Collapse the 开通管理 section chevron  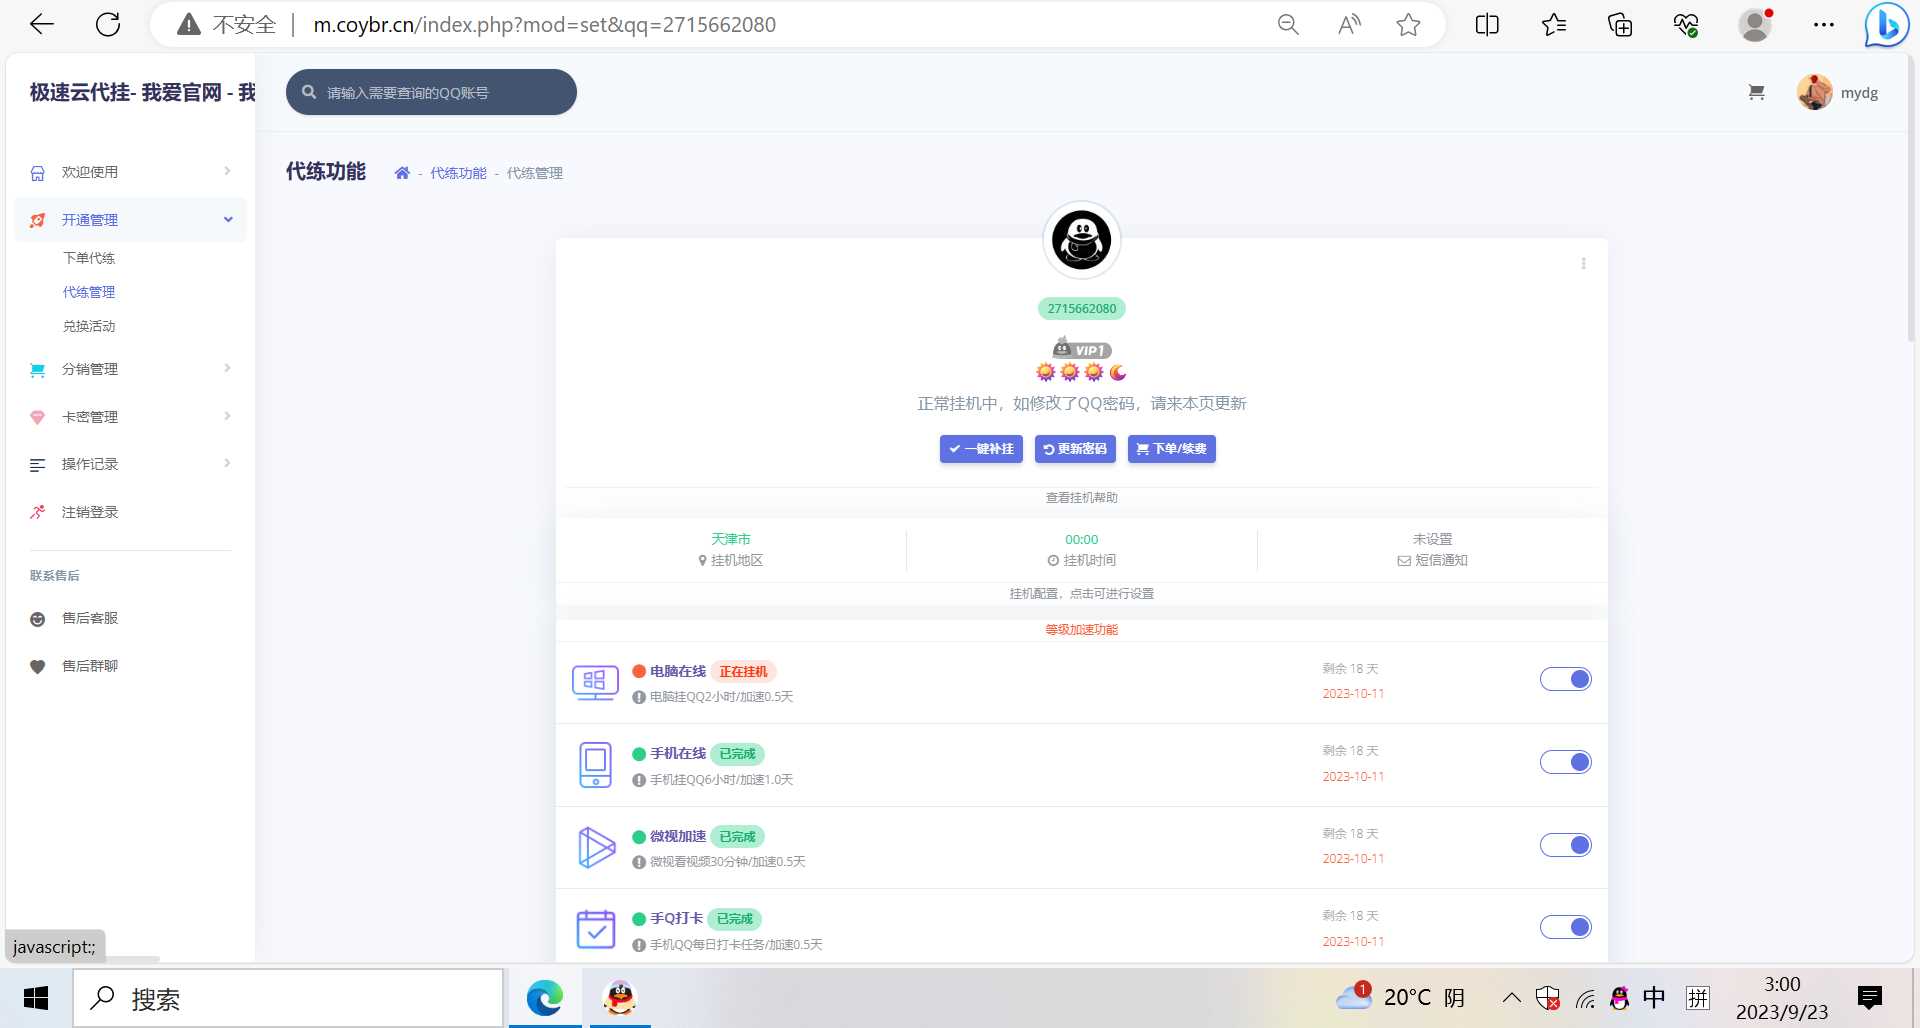click(x=228, y=219)
